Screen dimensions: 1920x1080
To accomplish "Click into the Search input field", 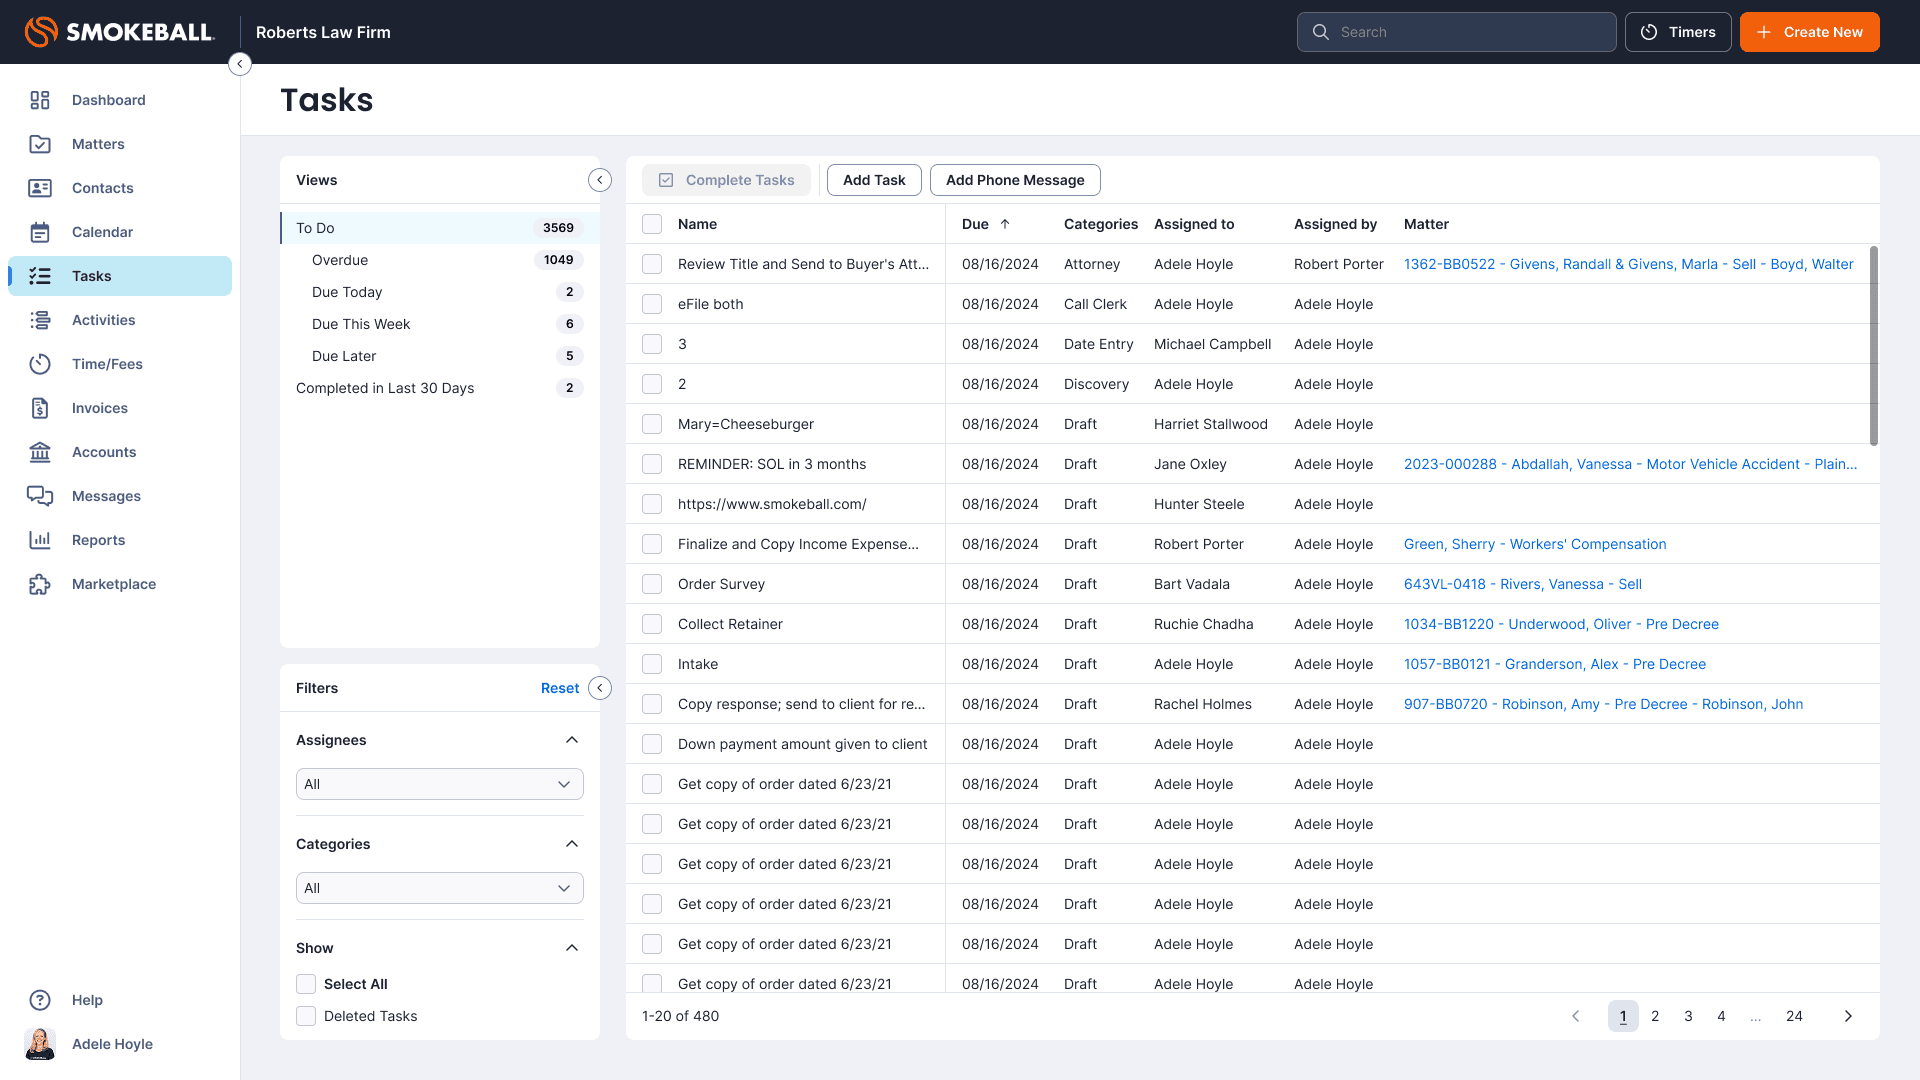I will 1470,32.
